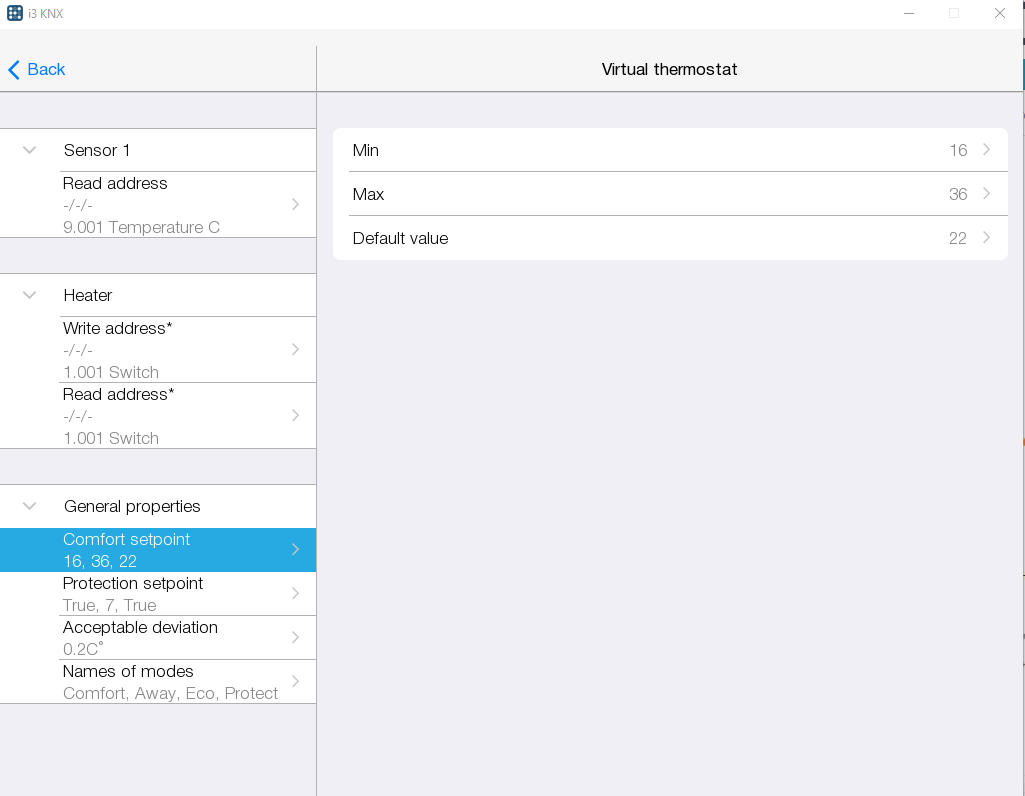Click the arrow next to Max 36
1025x796 pixels.
click(987, 194)
